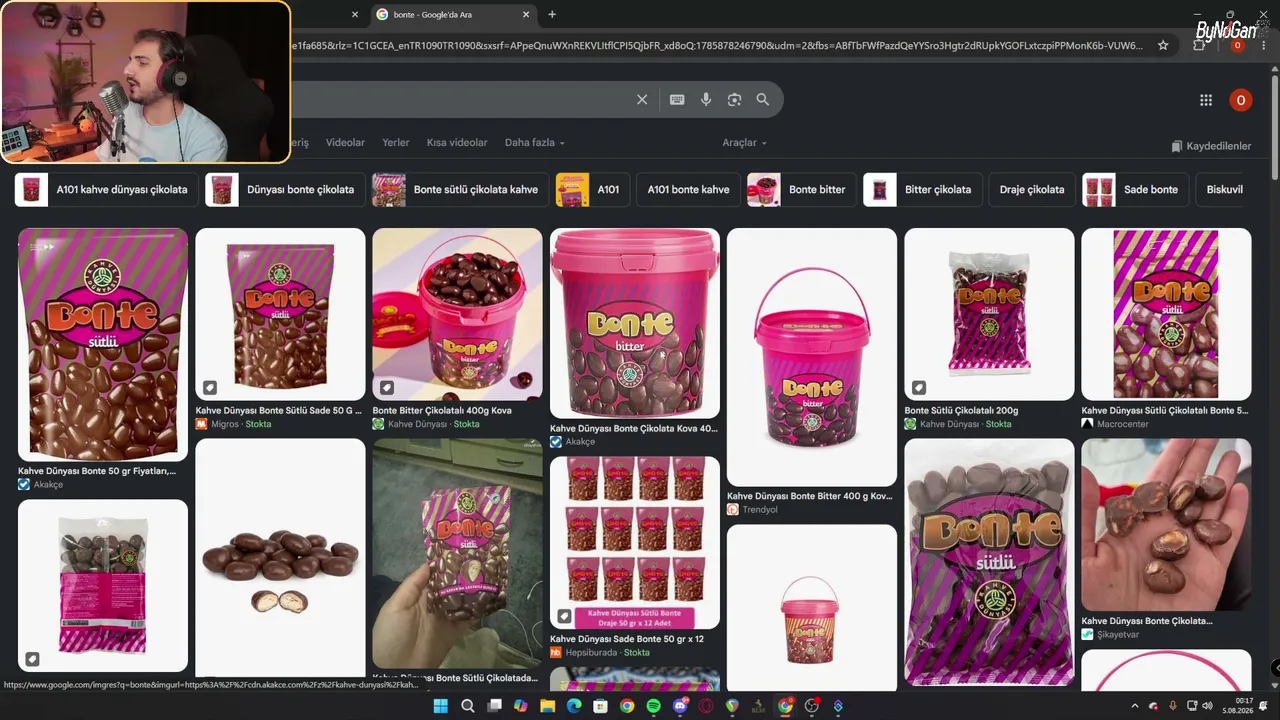This screenshot has width=1280, height=720.
Task: Switch to the Videolar tab
Action: coord(345,143)
